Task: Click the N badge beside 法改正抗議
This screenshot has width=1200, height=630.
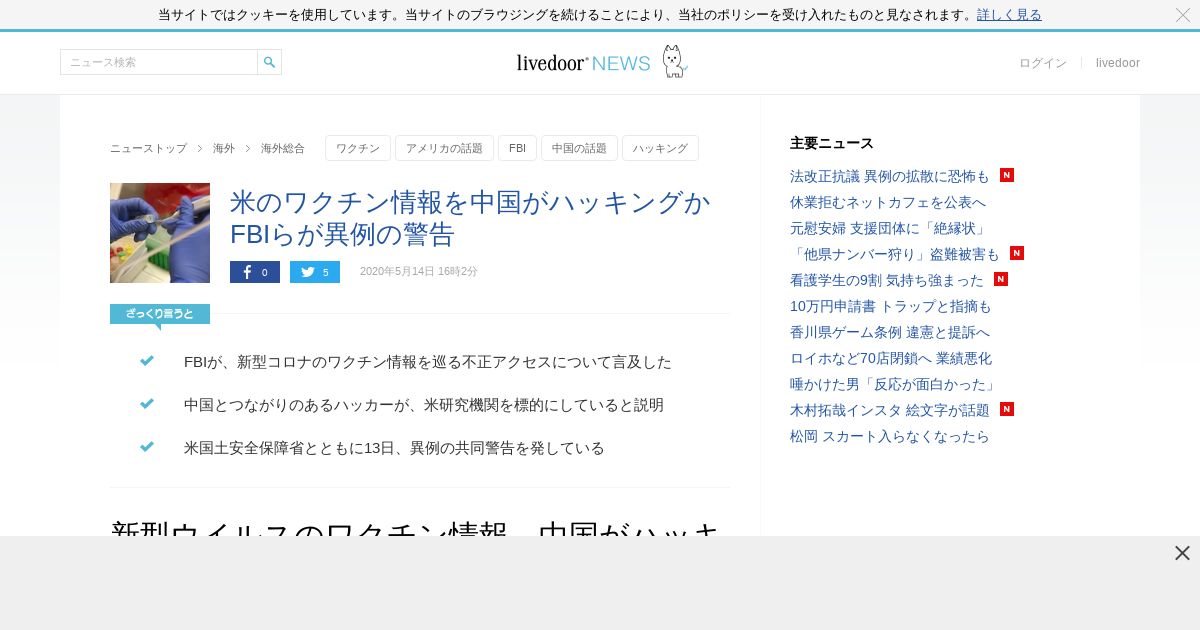Action: [1007, 175]
